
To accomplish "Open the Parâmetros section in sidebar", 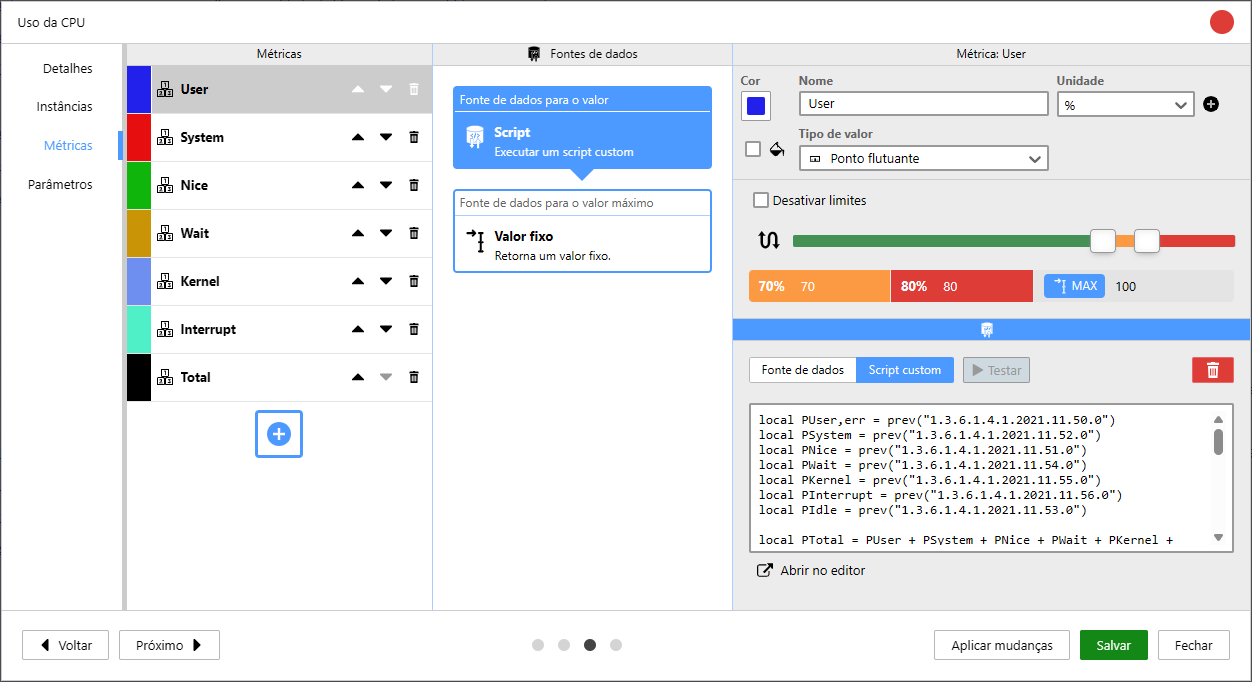I will coord(60,184).
